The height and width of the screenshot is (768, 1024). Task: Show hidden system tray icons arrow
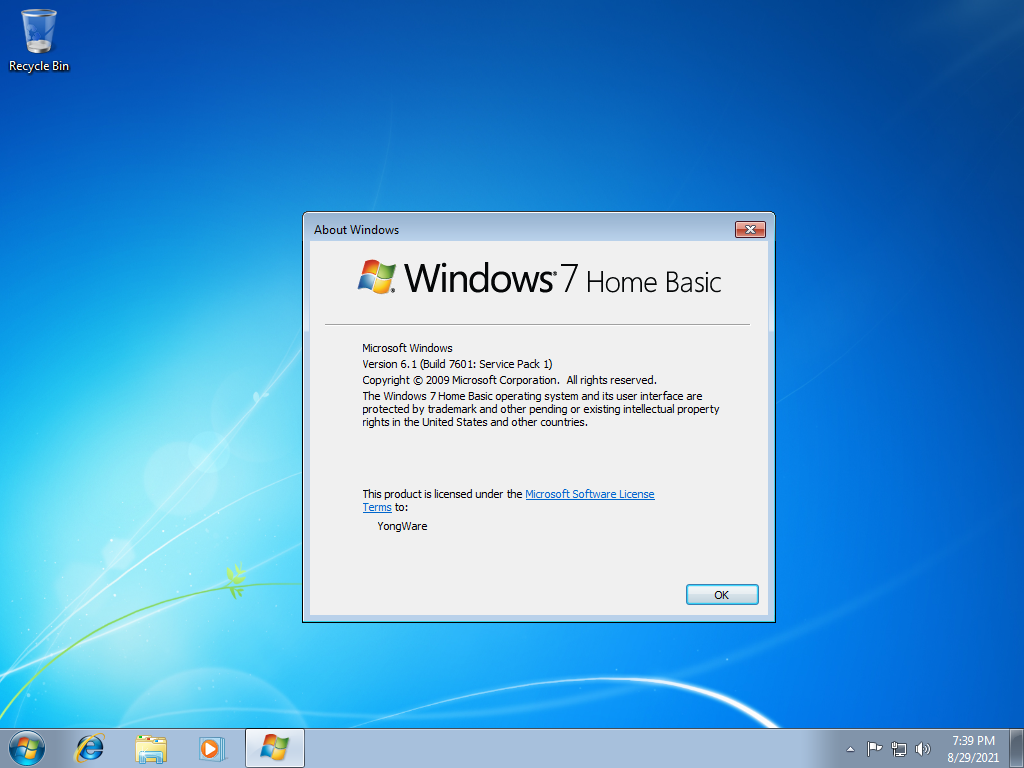[x=850, y=749]
